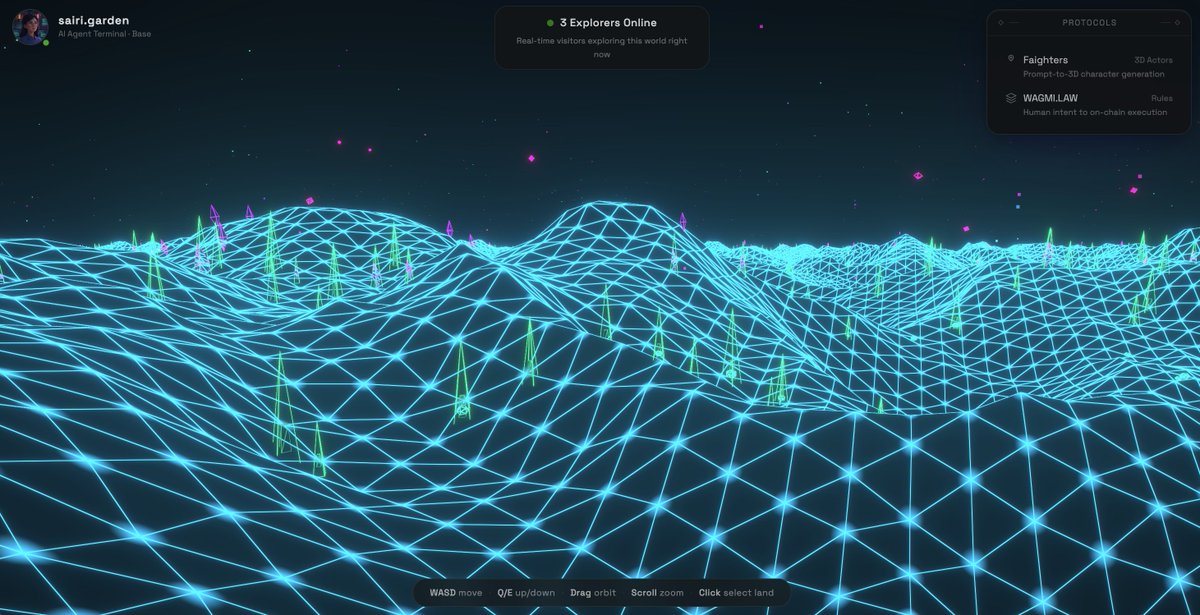Open the Faighters protocol entry

(x=1089, y=67)
